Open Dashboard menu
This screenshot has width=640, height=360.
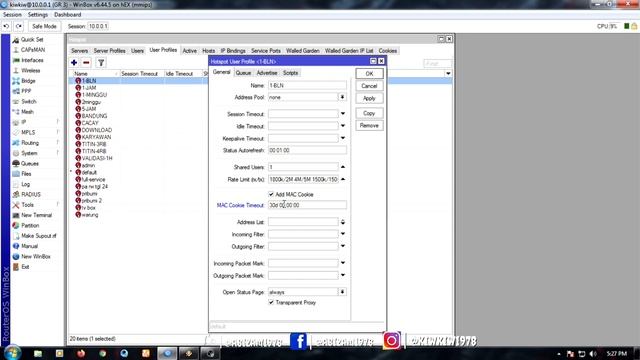pyautogui.click(x=67, y=15)
